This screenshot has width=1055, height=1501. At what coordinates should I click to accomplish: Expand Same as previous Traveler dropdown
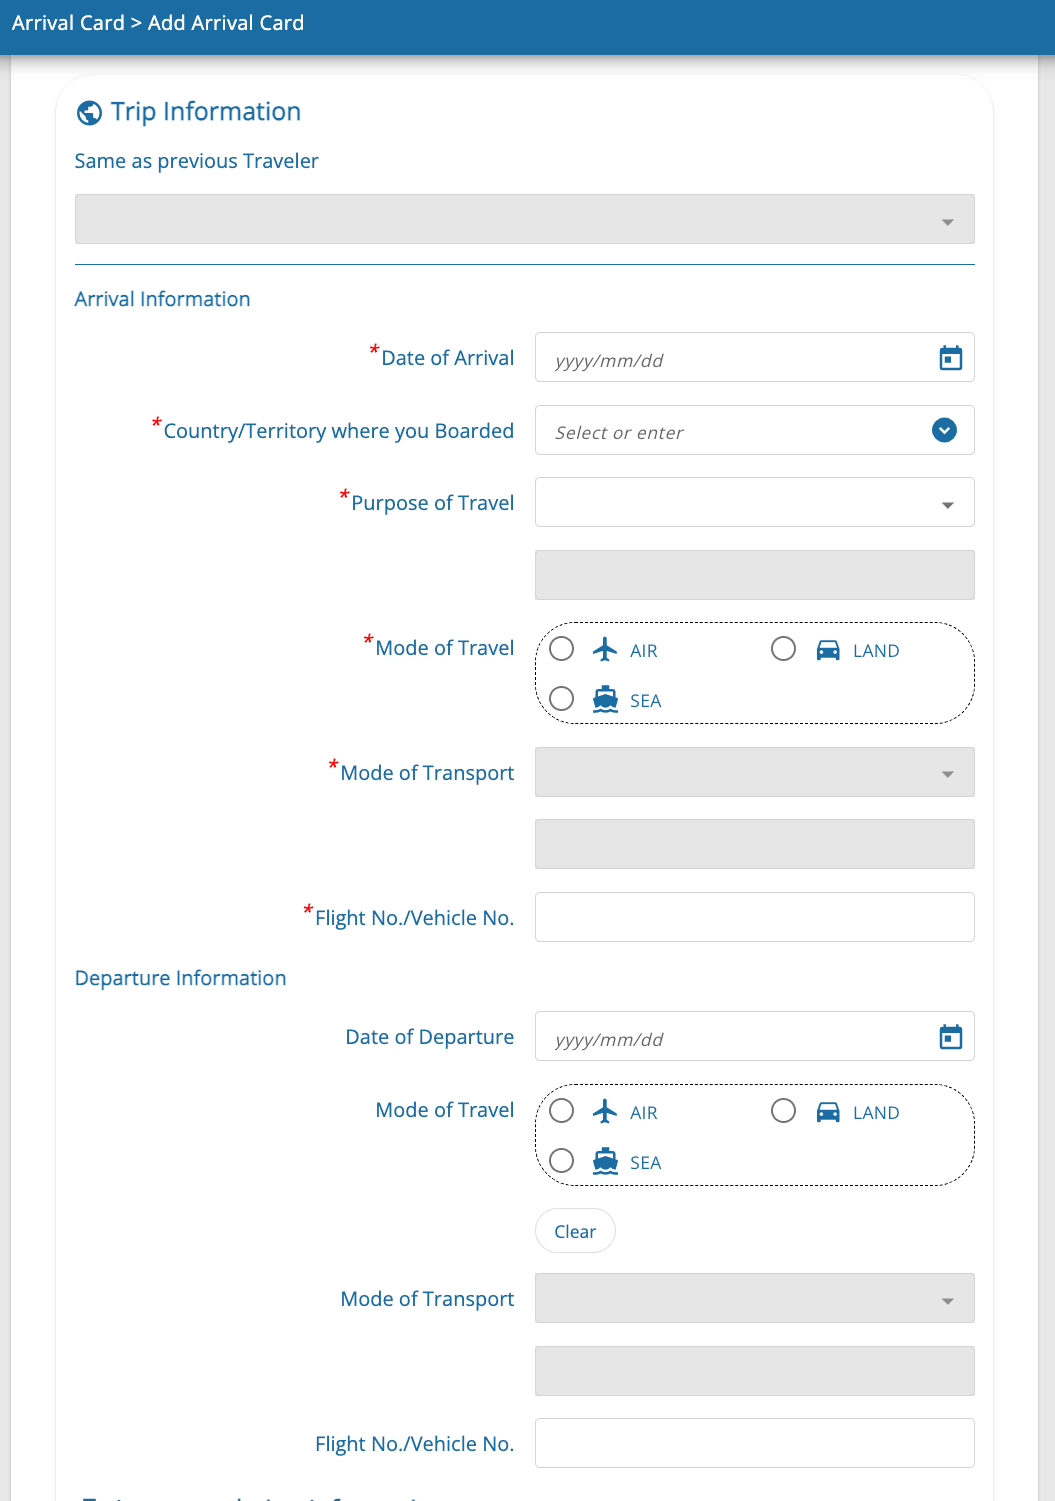click(x=947, y=221)
